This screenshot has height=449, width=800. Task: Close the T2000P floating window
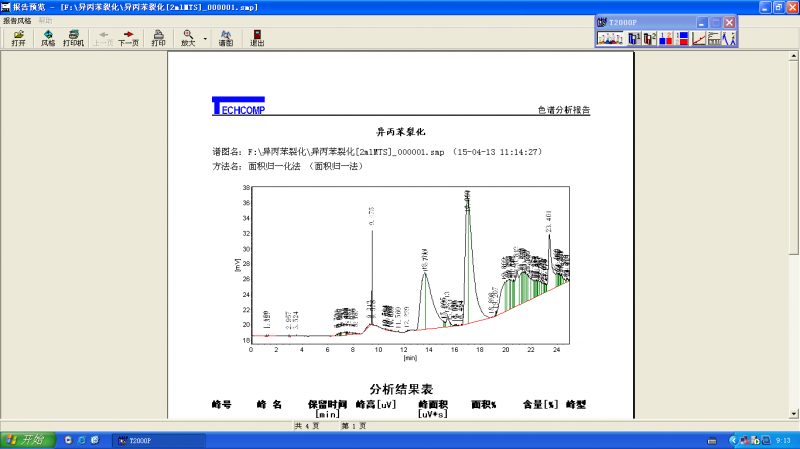(x=730, y=22)
